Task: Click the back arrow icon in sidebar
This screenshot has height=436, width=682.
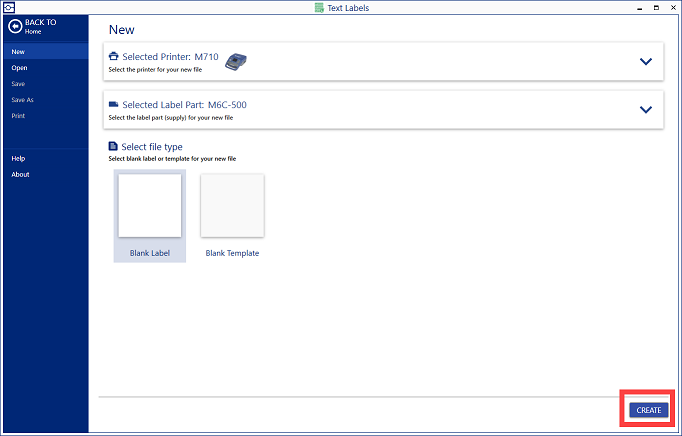Action: tap(15, 26)
